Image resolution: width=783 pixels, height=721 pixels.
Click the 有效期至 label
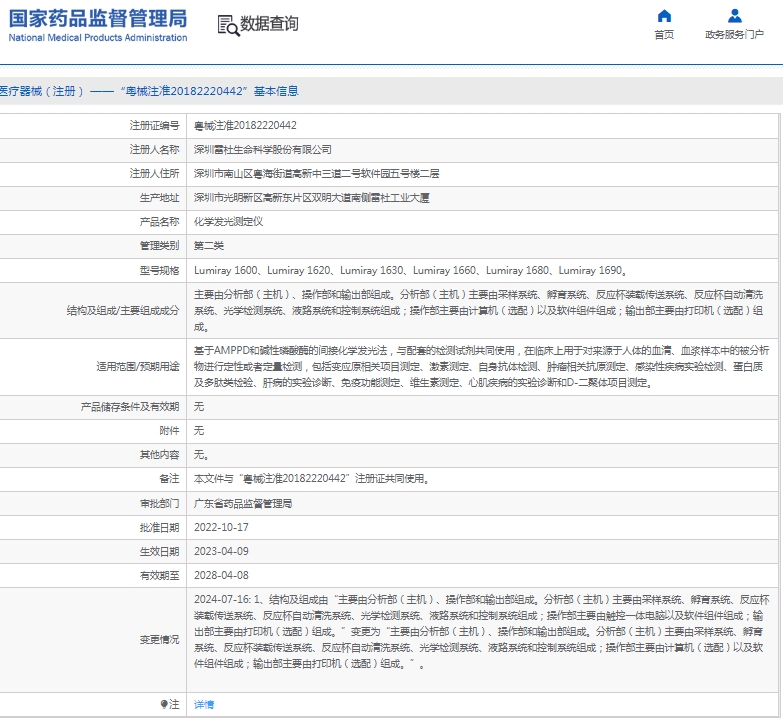(159, 575)
